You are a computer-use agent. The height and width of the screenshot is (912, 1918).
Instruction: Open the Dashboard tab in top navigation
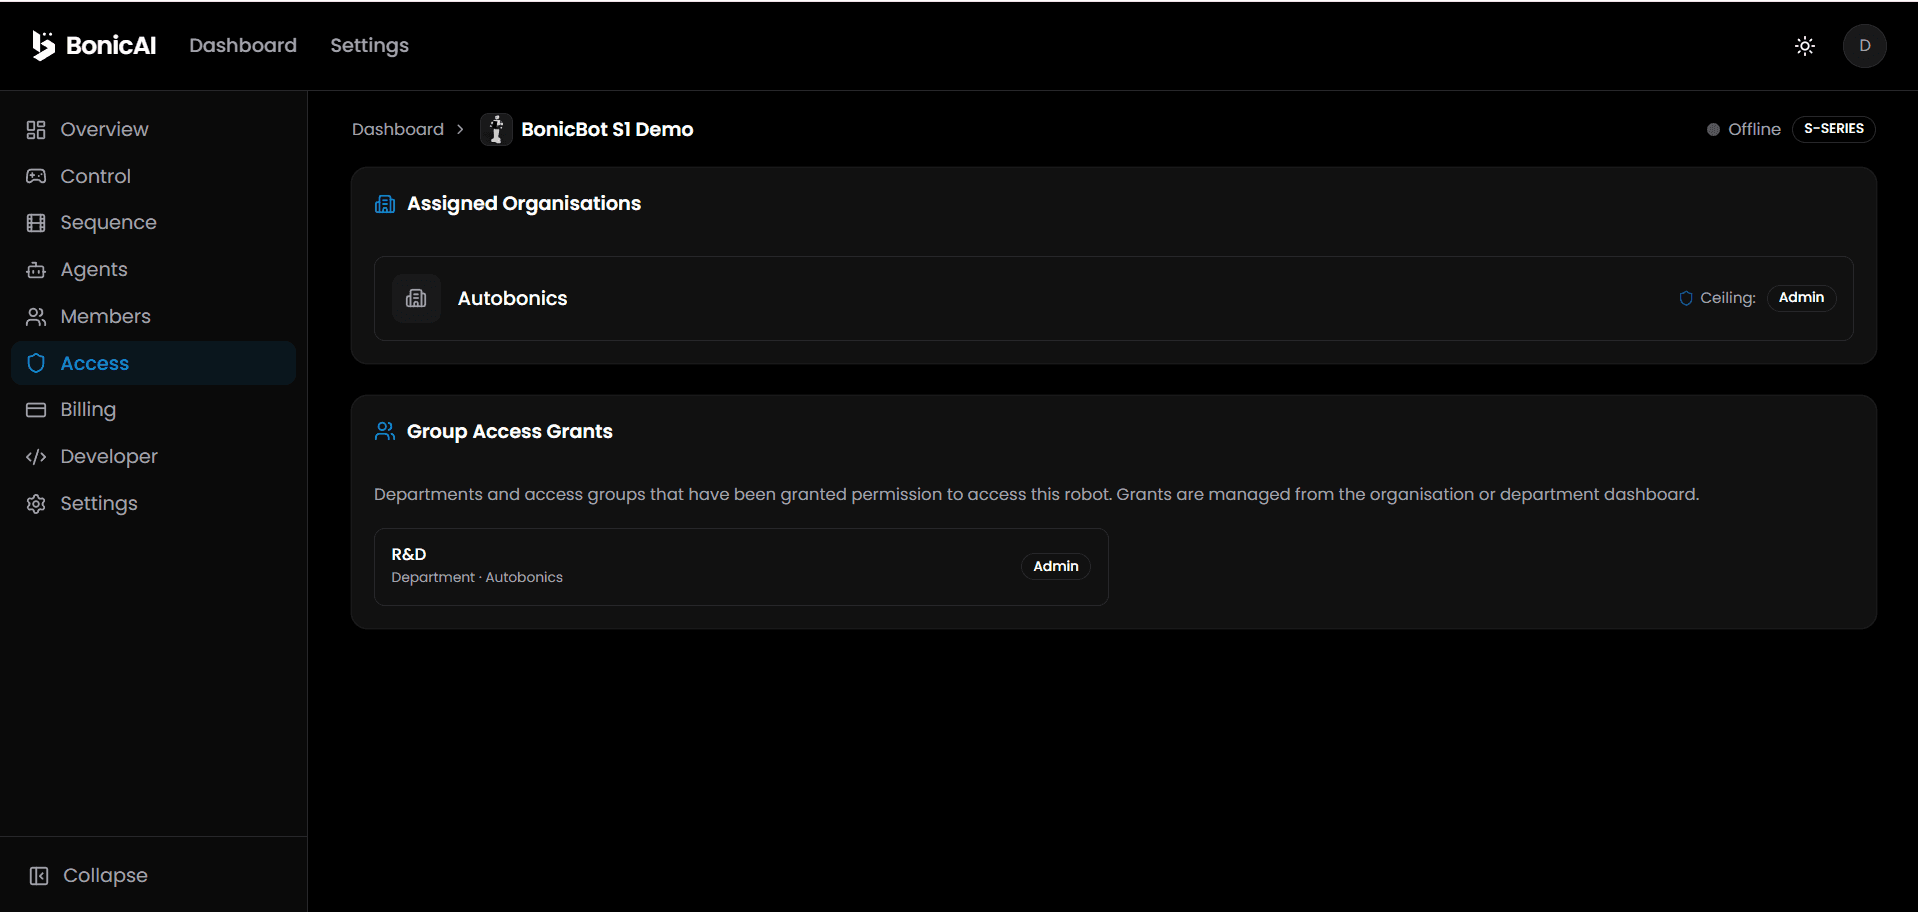243,45
